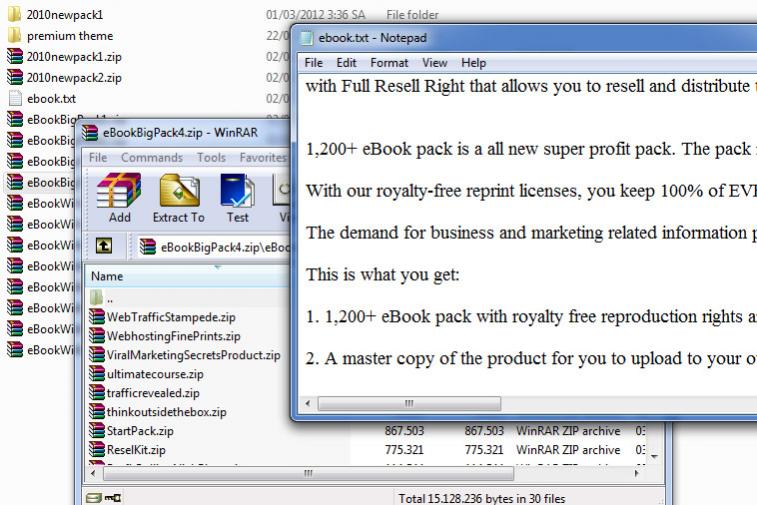
Task: Open Notepad Help menu
Action: (x=473, y=63)
